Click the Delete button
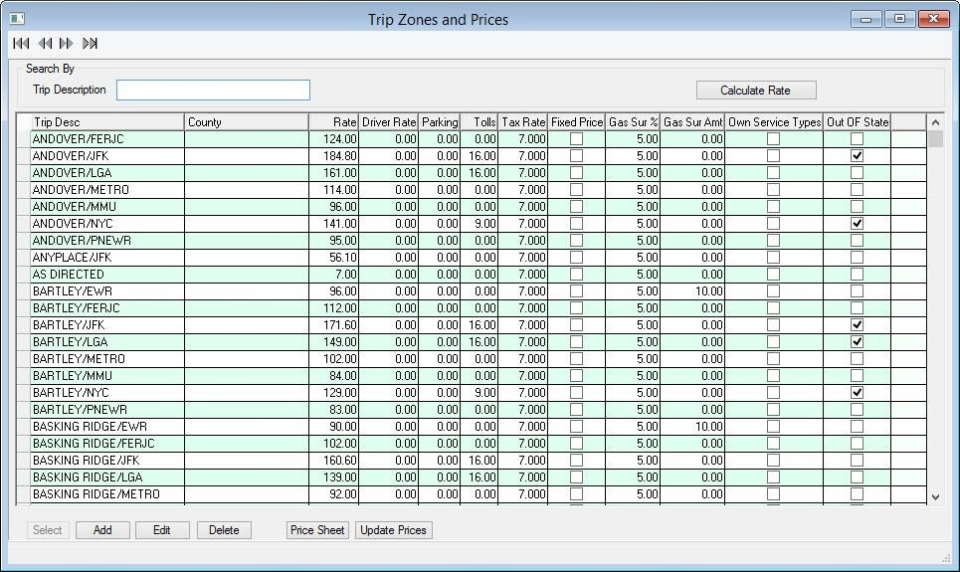 click(224, 530)
